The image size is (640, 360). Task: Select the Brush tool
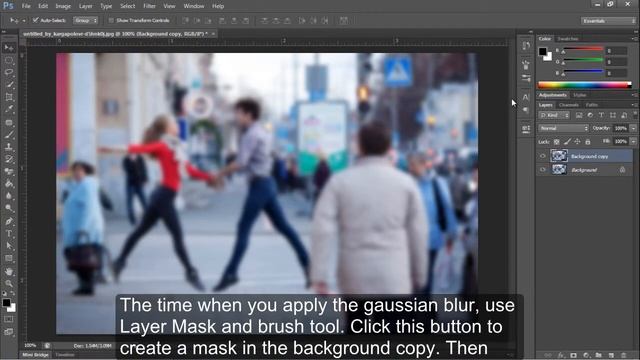[x=9, y=134]
